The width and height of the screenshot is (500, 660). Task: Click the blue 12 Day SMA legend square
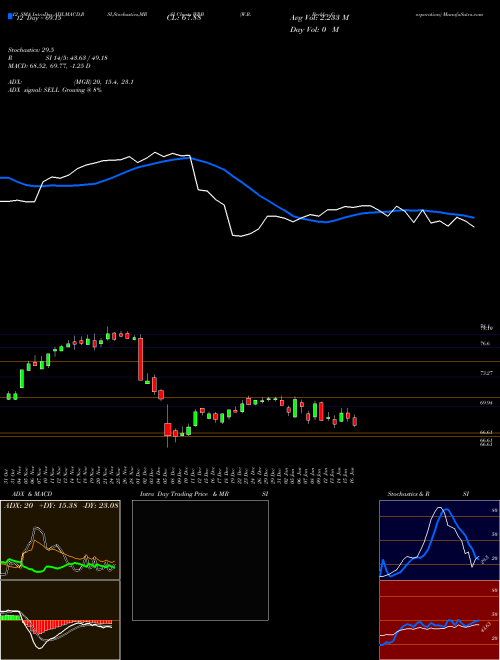tap(10, 17)
